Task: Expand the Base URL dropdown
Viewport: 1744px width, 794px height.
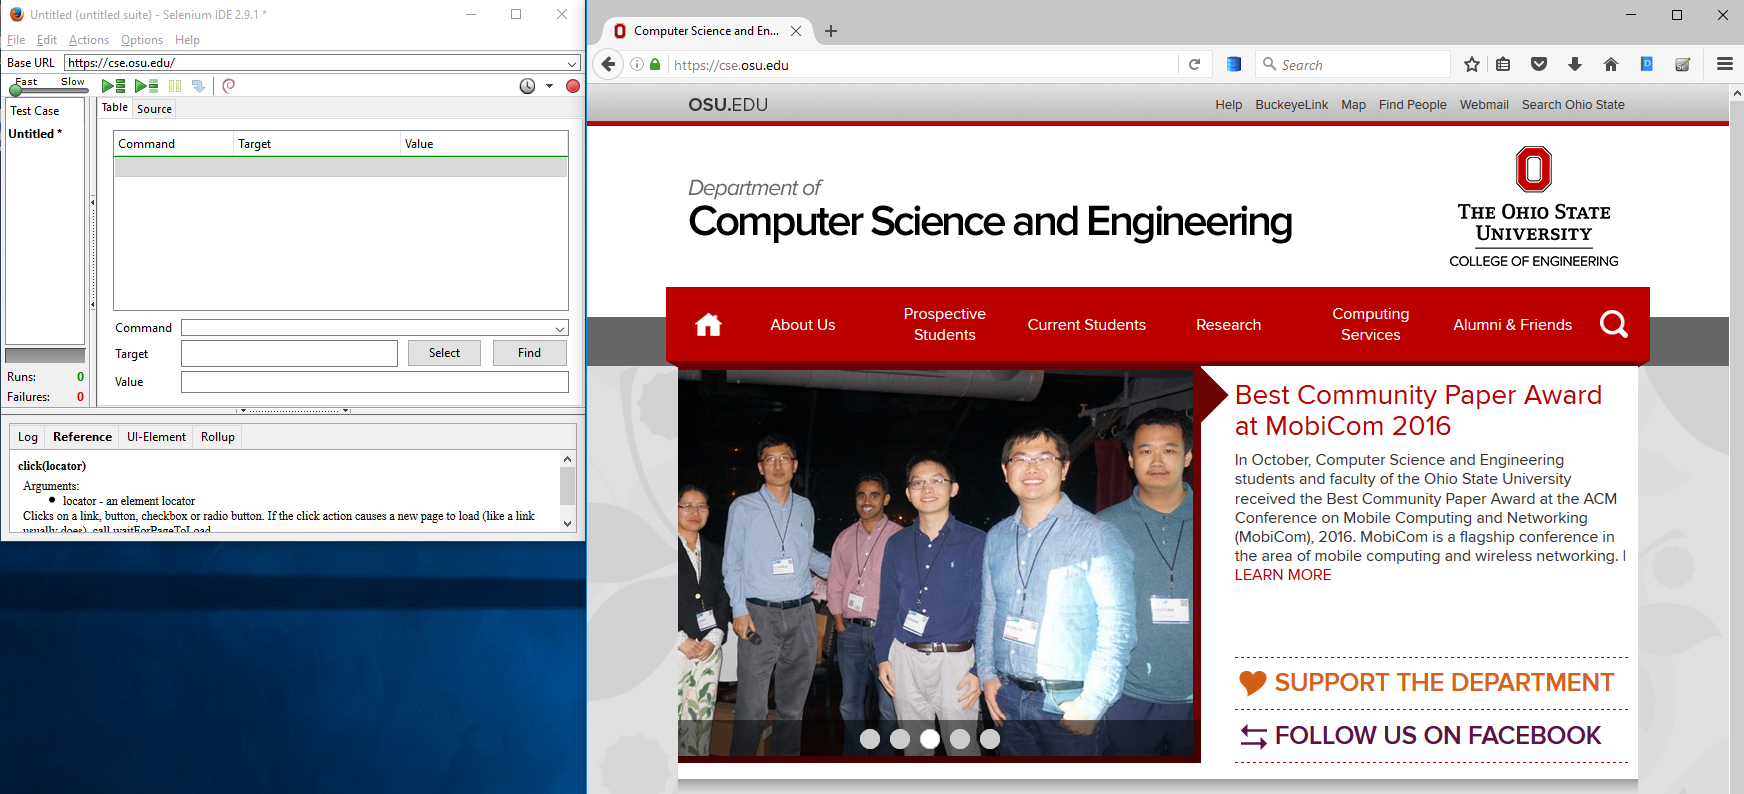Action: 572,63
